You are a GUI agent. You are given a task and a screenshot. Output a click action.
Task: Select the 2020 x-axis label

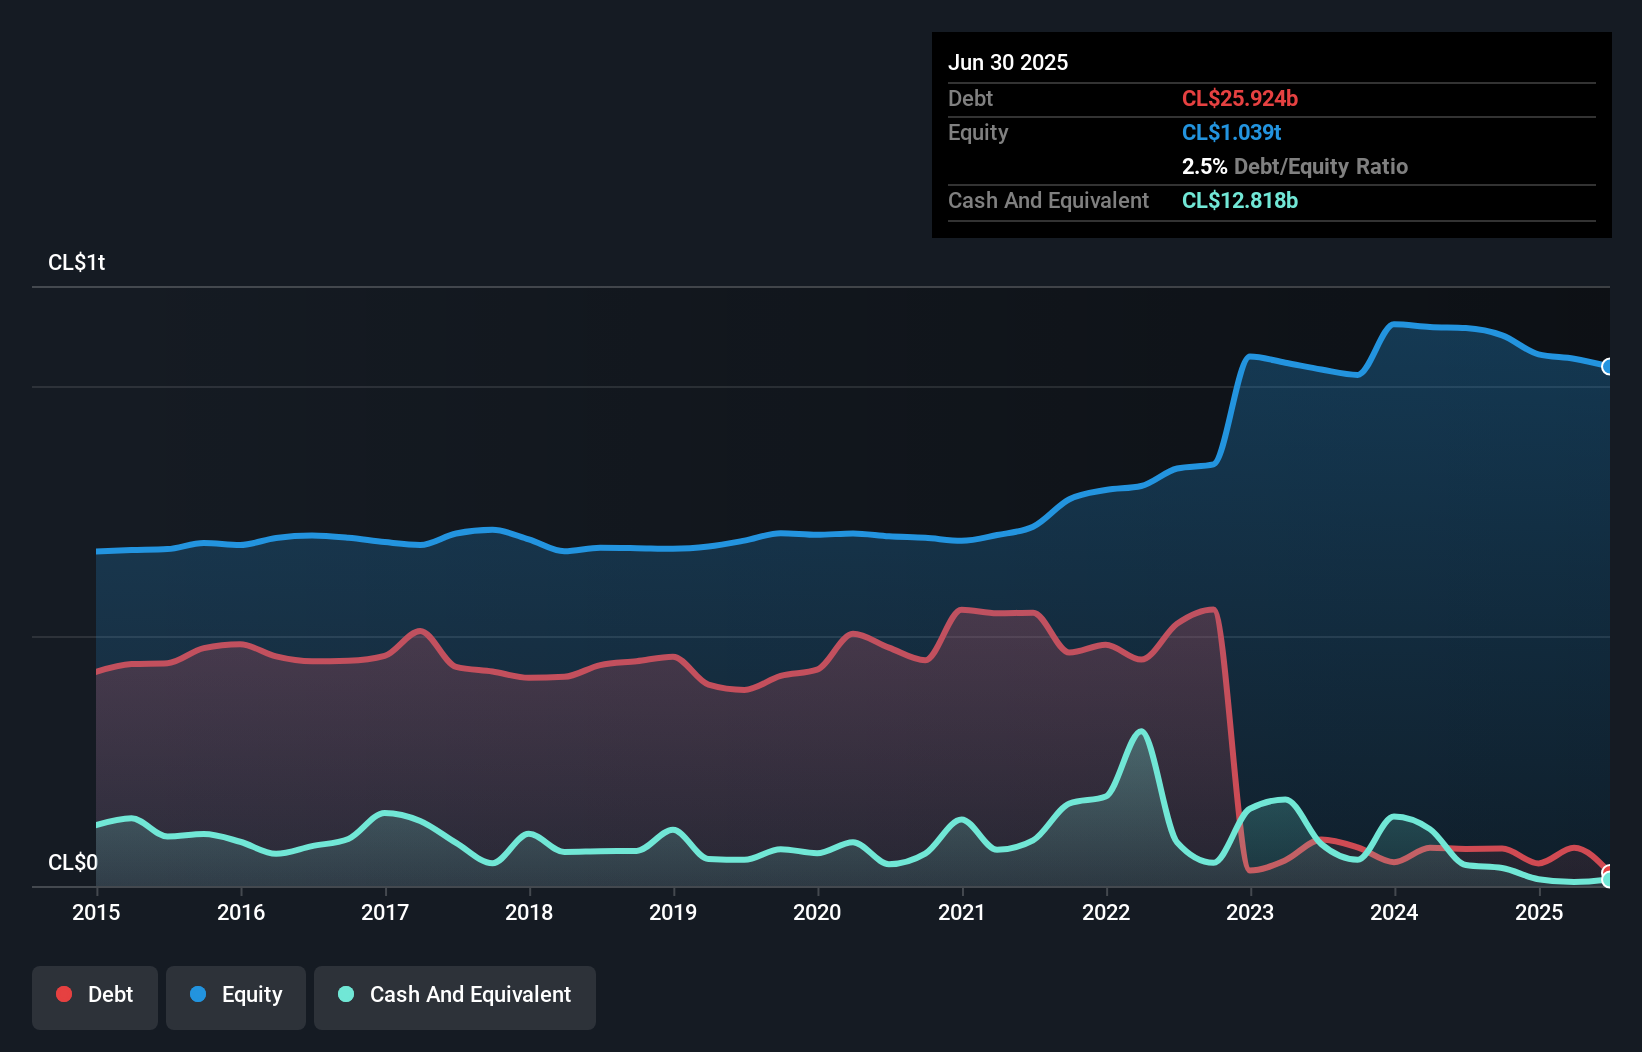[817, 912]
